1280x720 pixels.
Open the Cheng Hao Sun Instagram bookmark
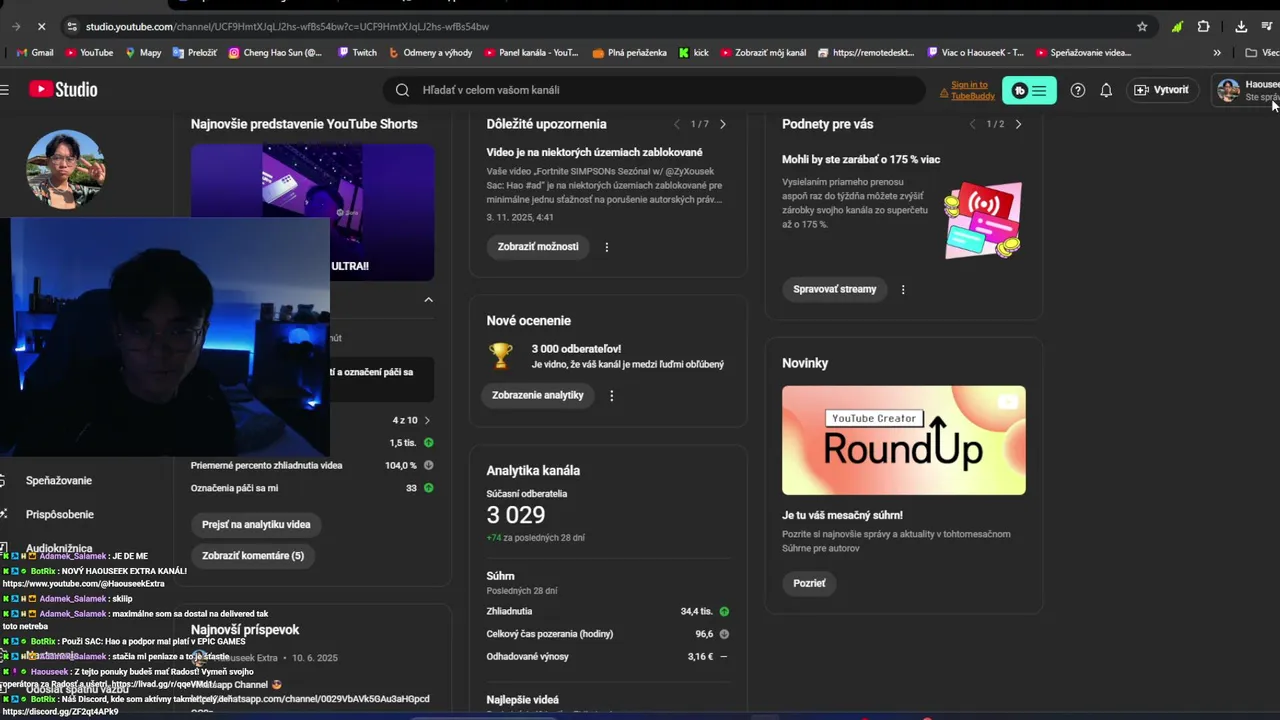click(275, 52)
